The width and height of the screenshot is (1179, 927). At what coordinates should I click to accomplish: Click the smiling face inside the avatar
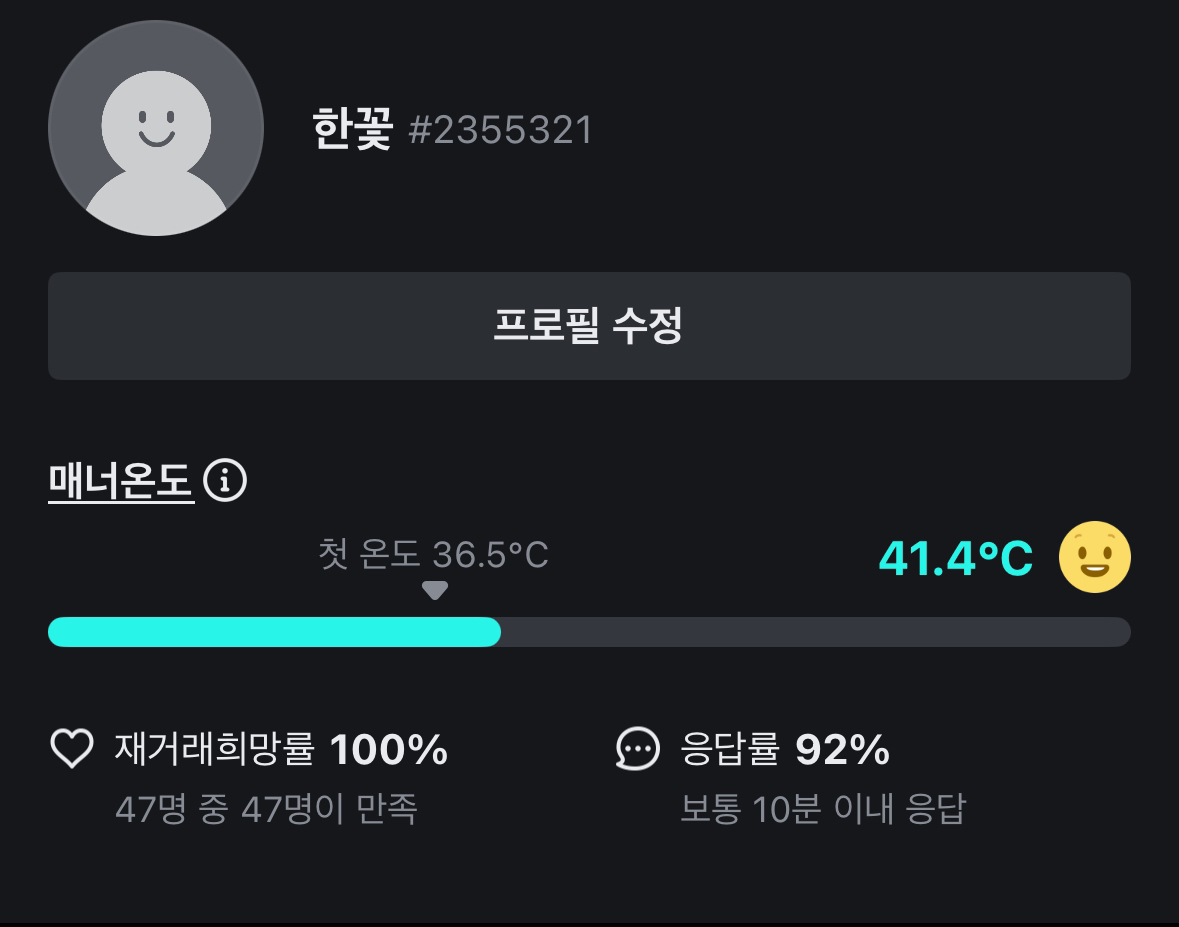click(x=156, y=128)
